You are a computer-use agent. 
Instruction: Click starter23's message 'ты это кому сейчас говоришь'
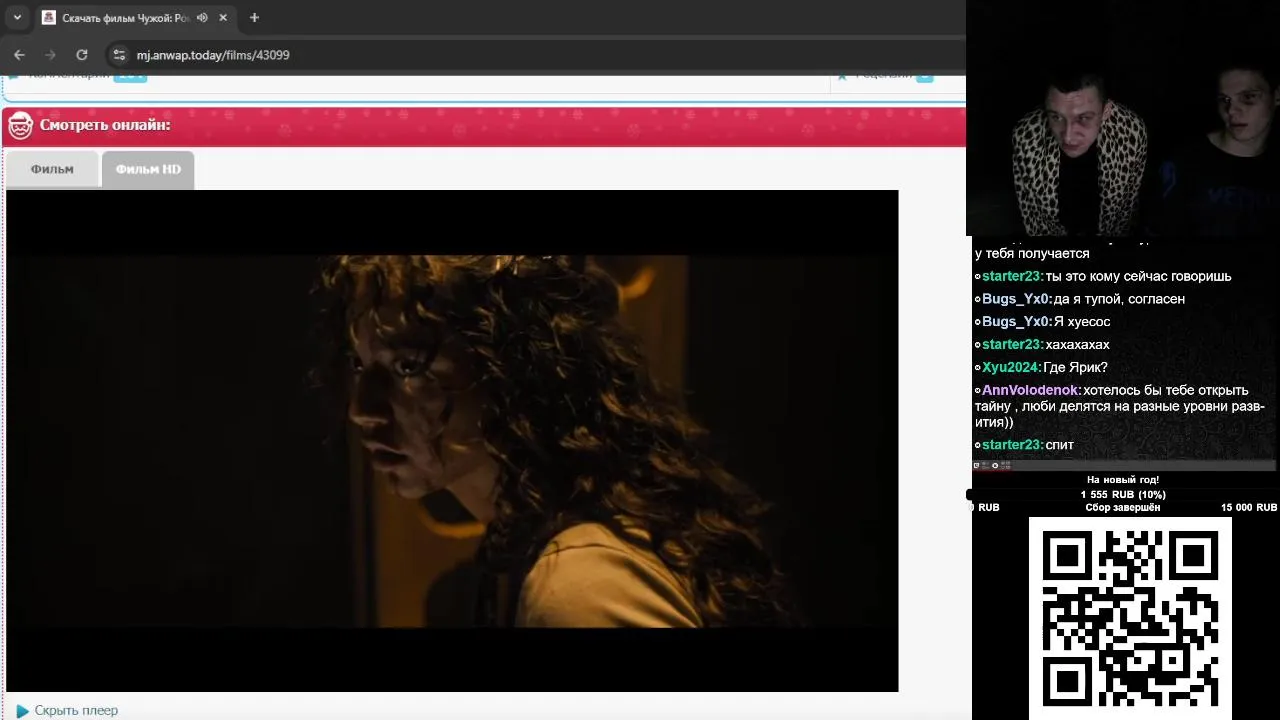pyautogui.click(x=1138, y=276)
